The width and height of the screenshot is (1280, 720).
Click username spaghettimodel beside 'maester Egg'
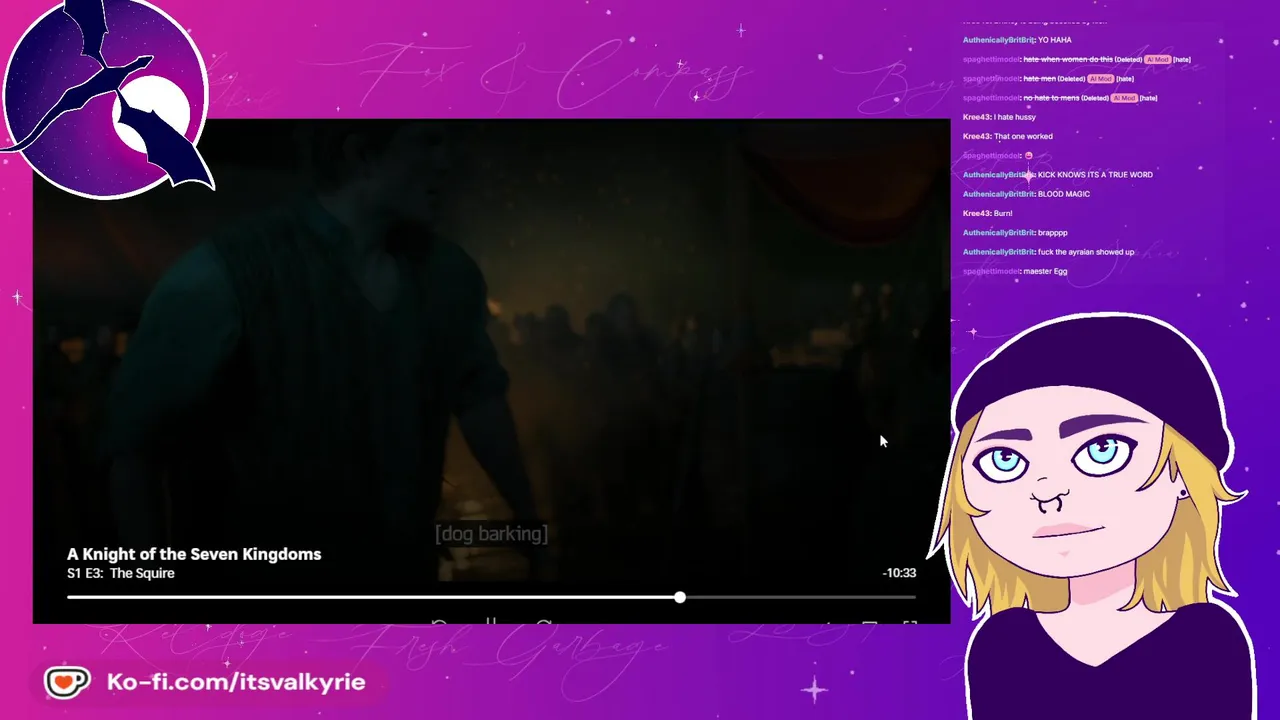pyautogui.click(x=991, y=271)
